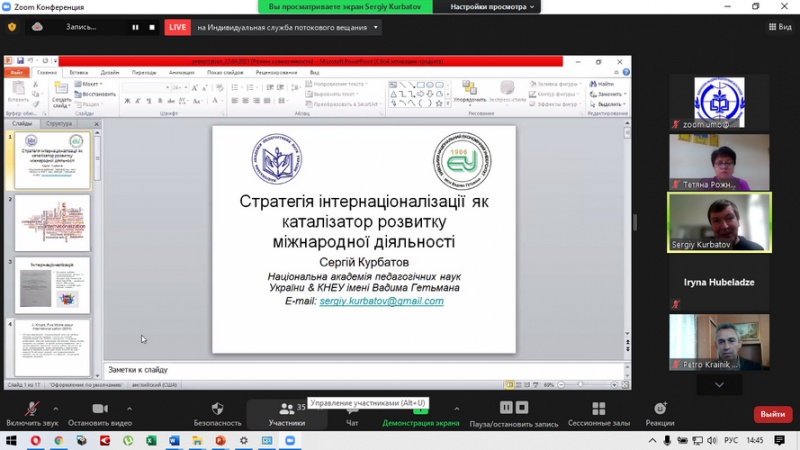This screenshot has height=450, width=800.
Task: Adjust the PowerPoint zoom slider in status bar
Action: (581, 384)
